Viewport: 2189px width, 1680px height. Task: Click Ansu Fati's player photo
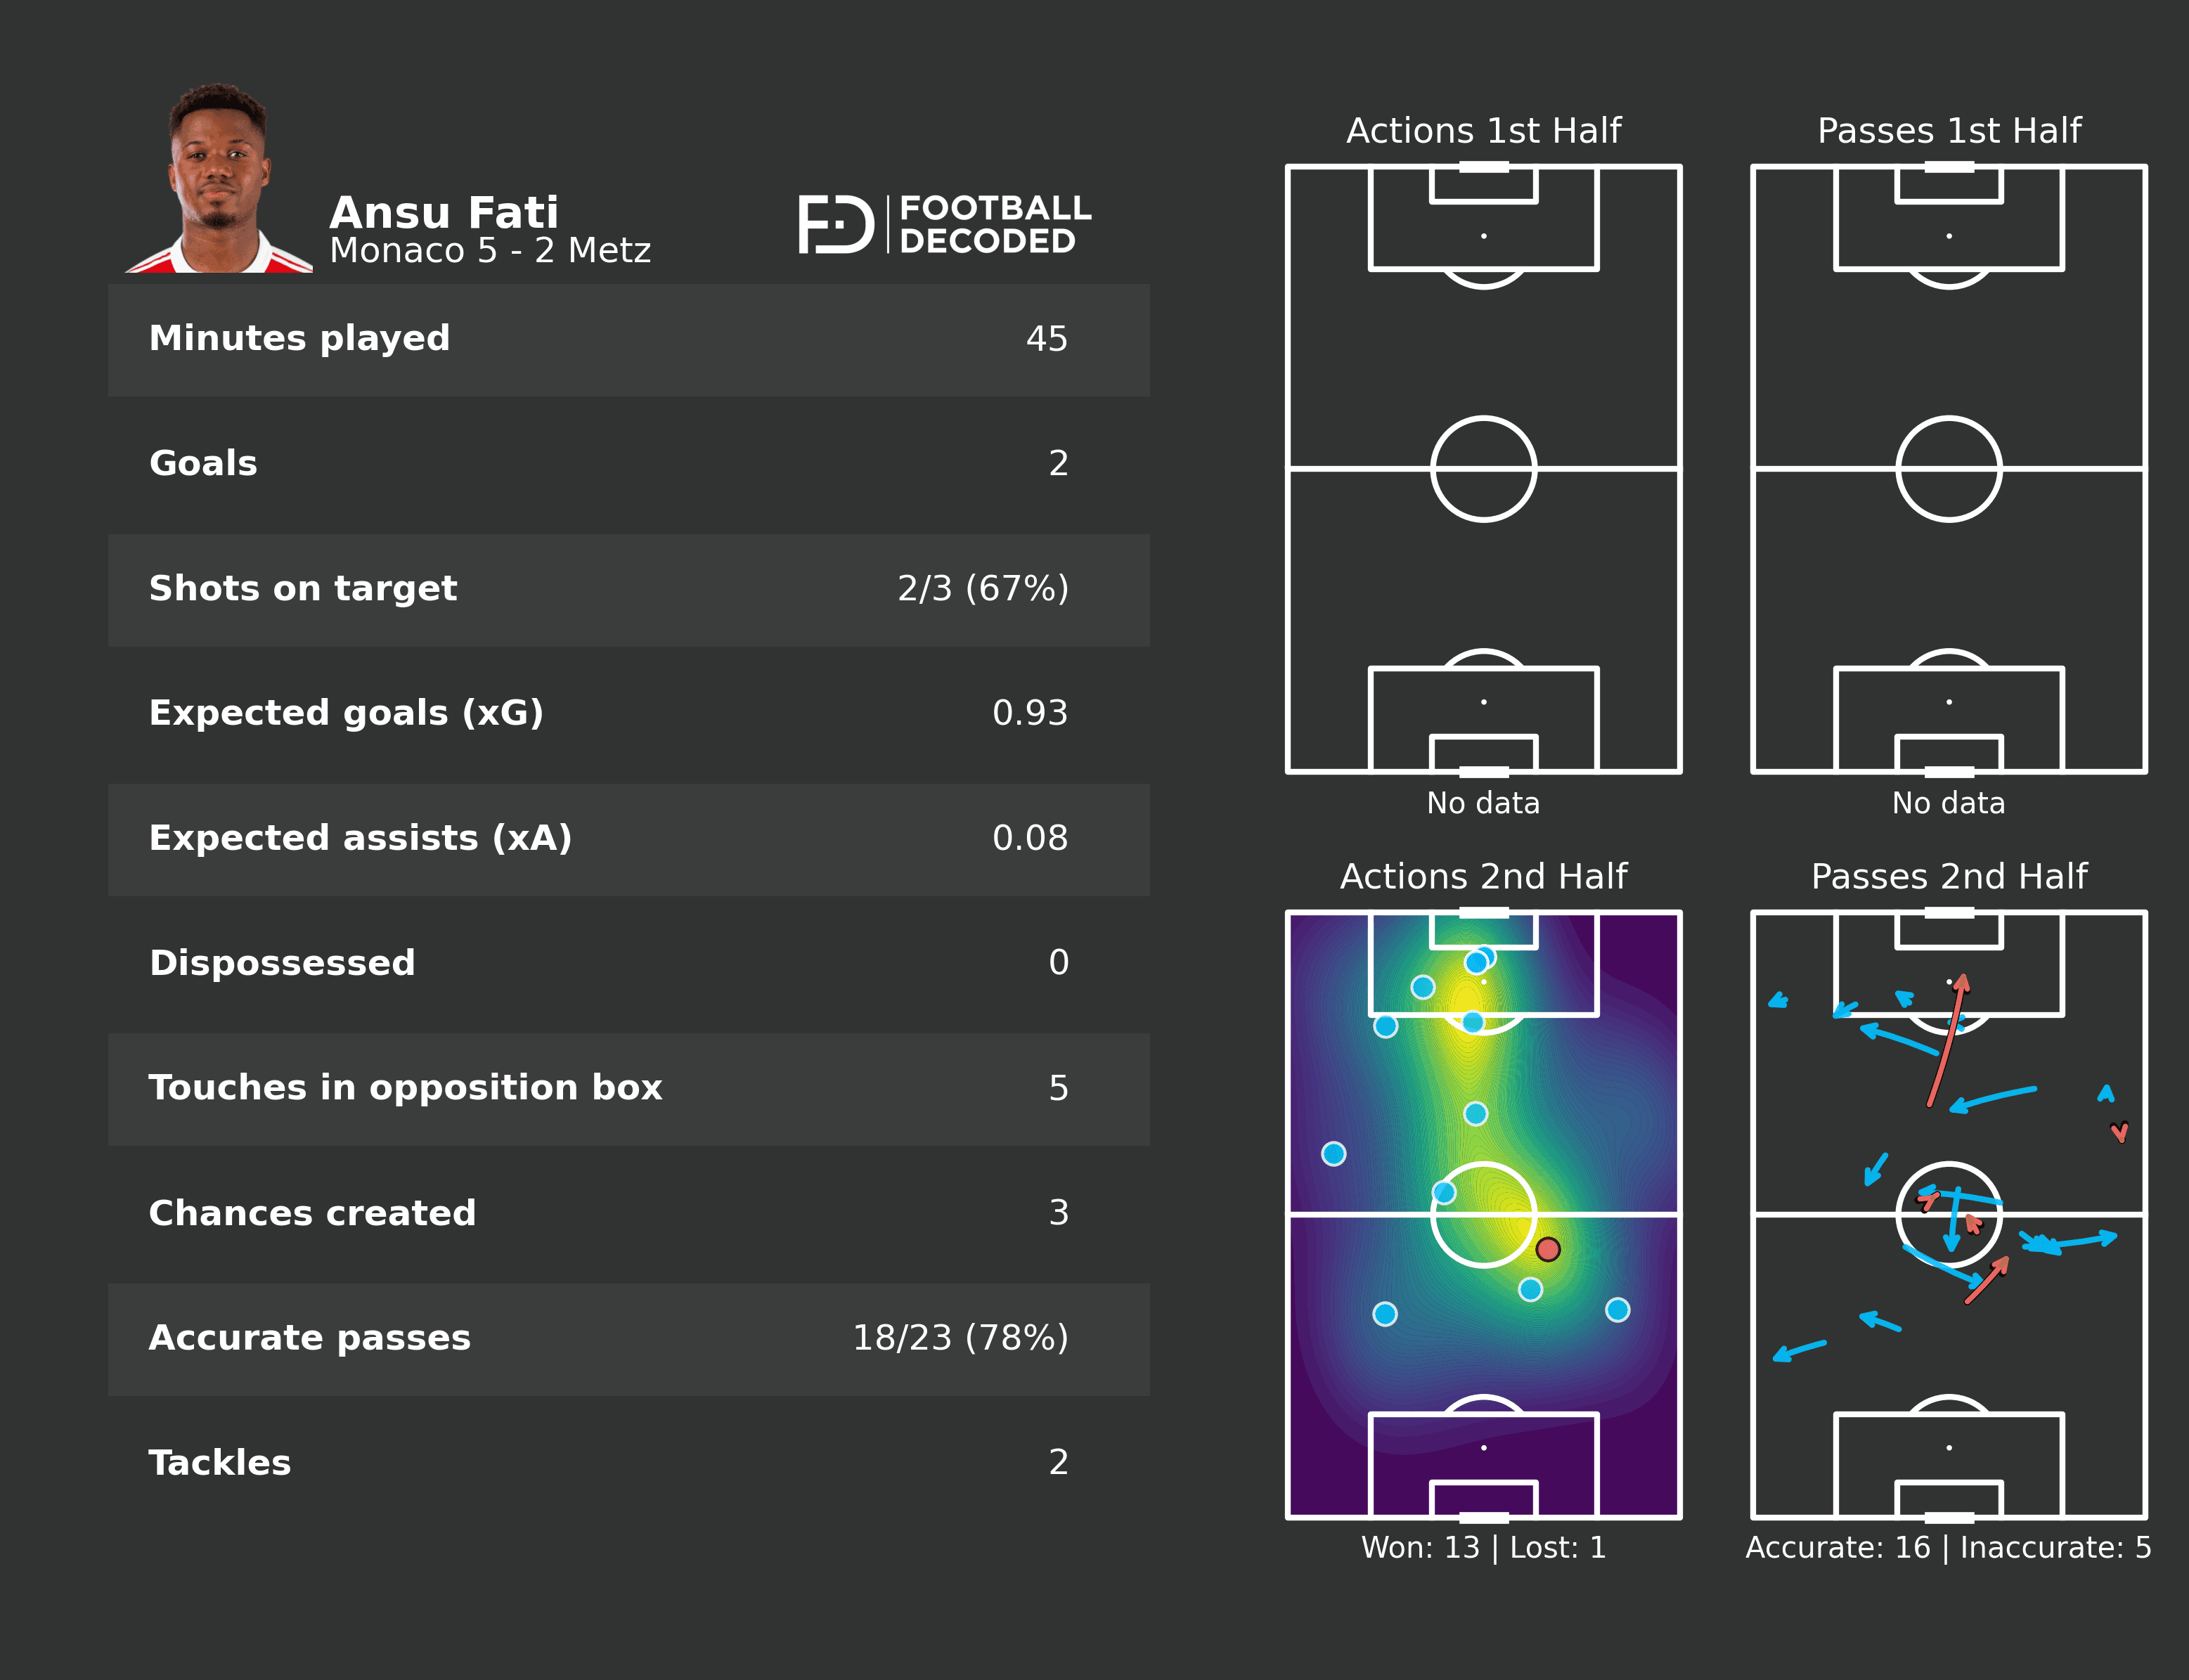(x=219, y=180)
